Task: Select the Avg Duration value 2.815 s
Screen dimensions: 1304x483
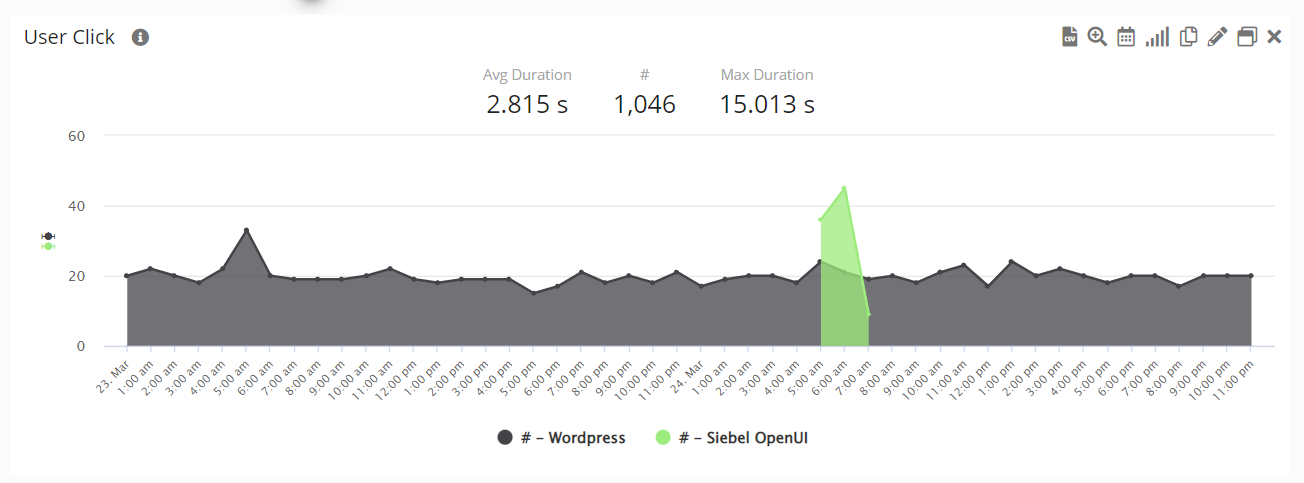Action: pos(527,104)
